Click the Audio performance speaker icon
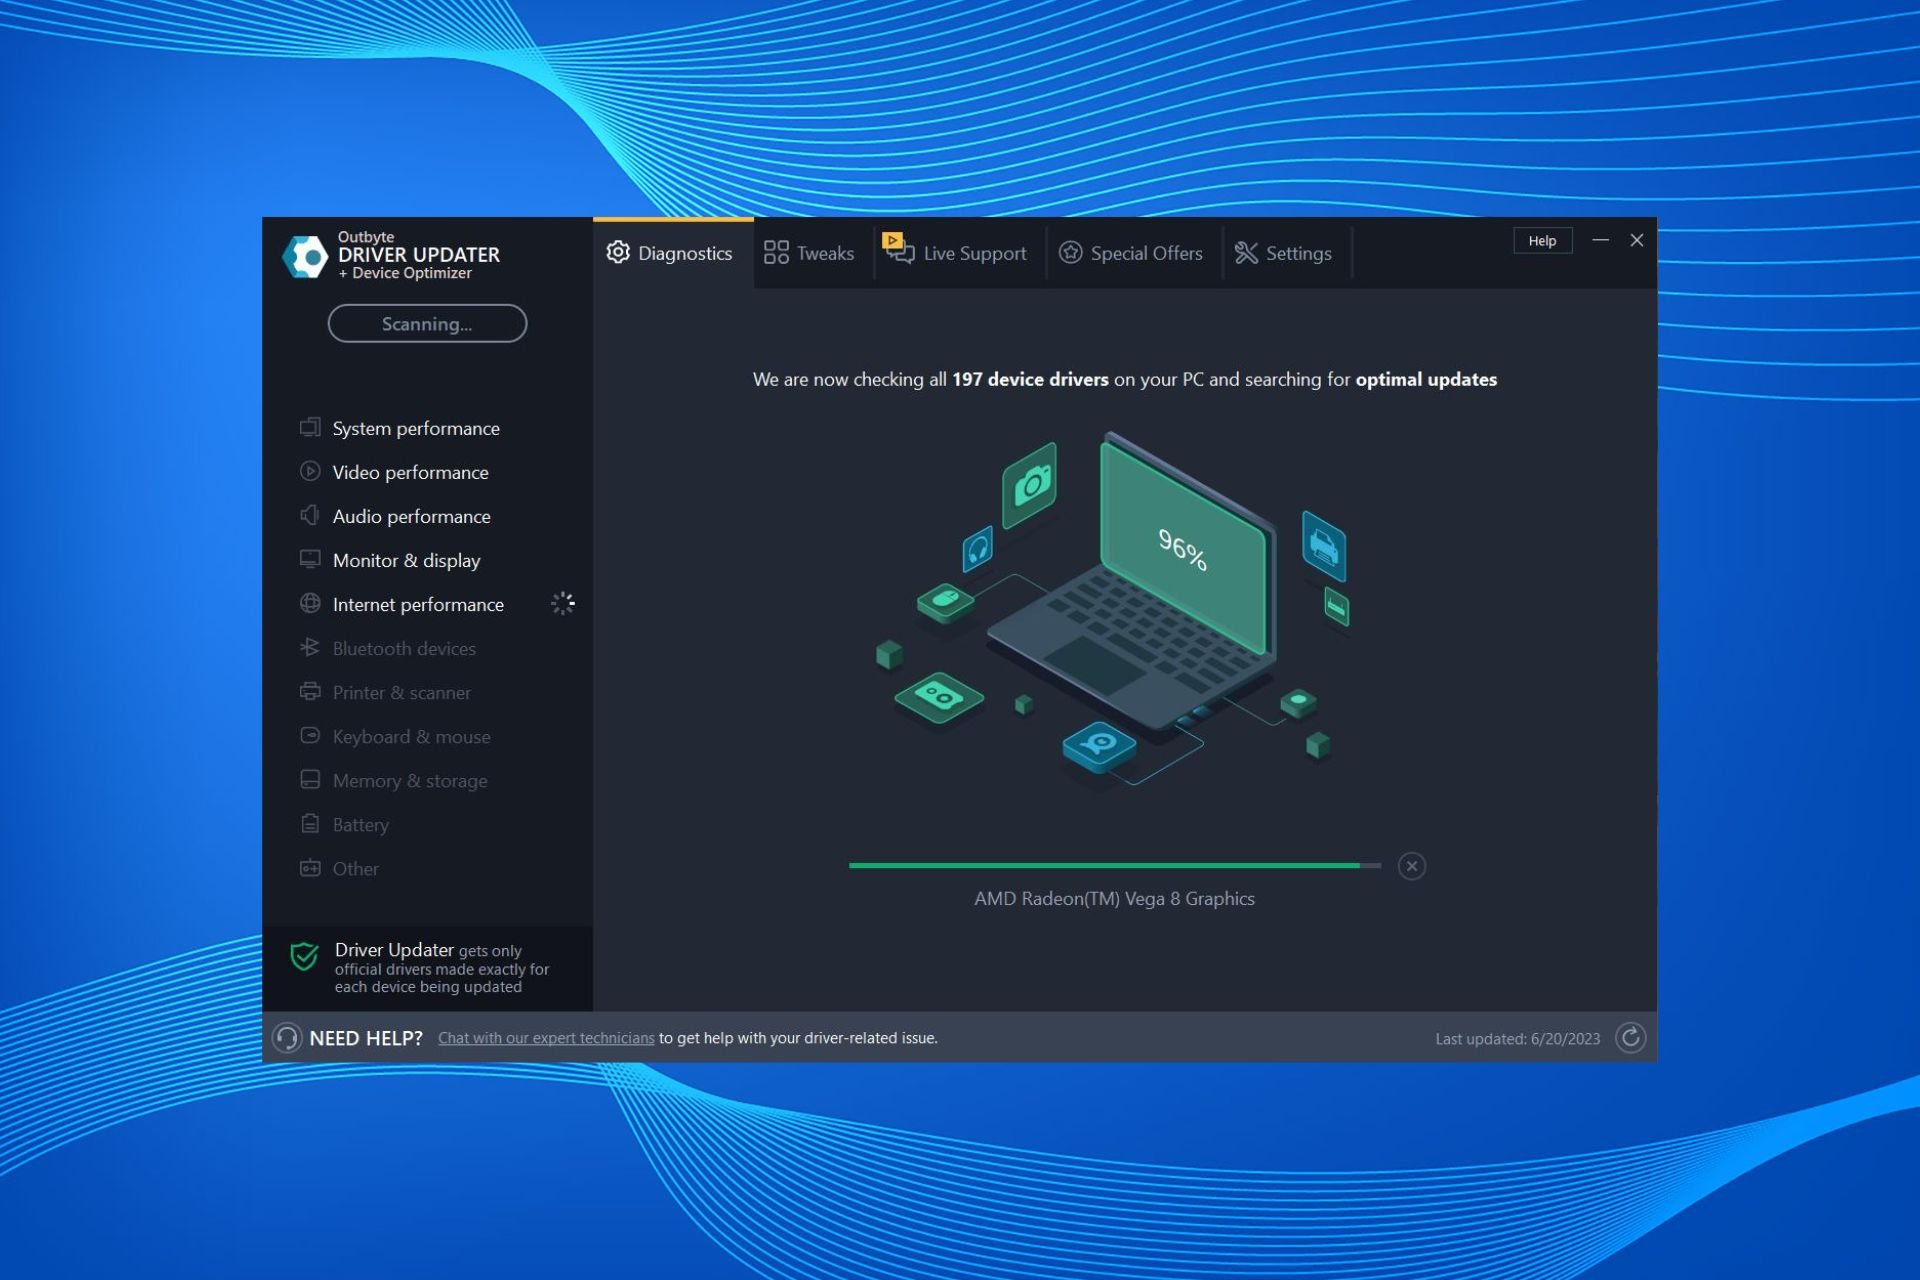This screenshot has width=1920, height=1280. pyautogui.click(x=310, y=515)
